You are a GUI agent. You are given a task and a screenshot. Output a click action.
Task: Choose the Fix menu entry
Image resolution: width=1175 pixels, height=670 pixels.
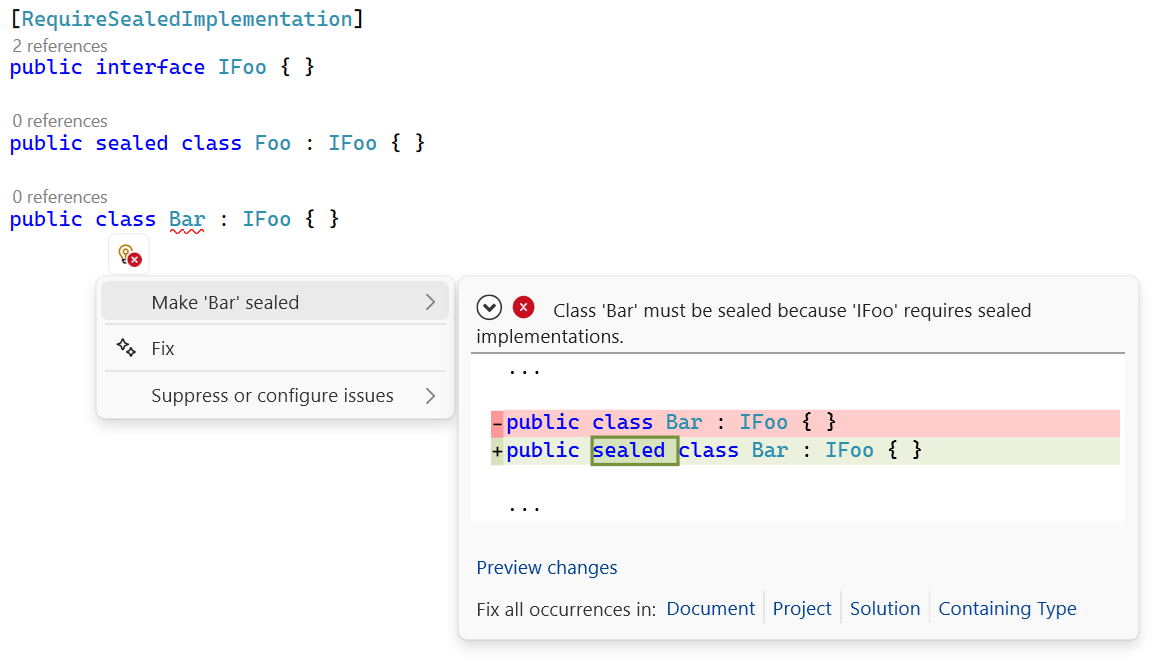[274, 348]
